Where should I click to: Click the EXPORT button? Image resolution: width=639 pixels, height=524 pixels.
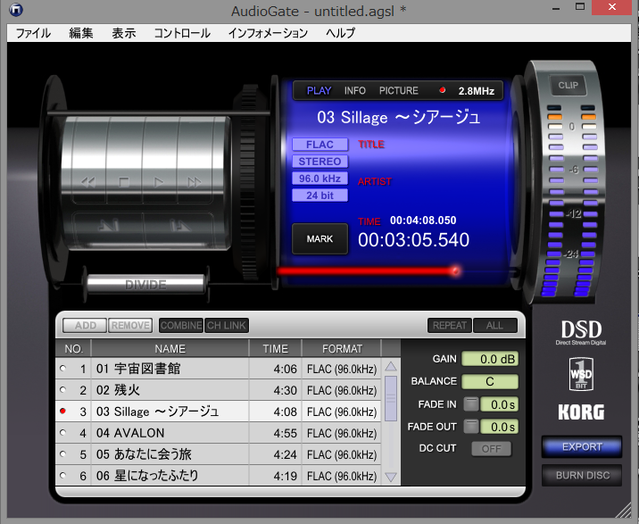(582, 447)
